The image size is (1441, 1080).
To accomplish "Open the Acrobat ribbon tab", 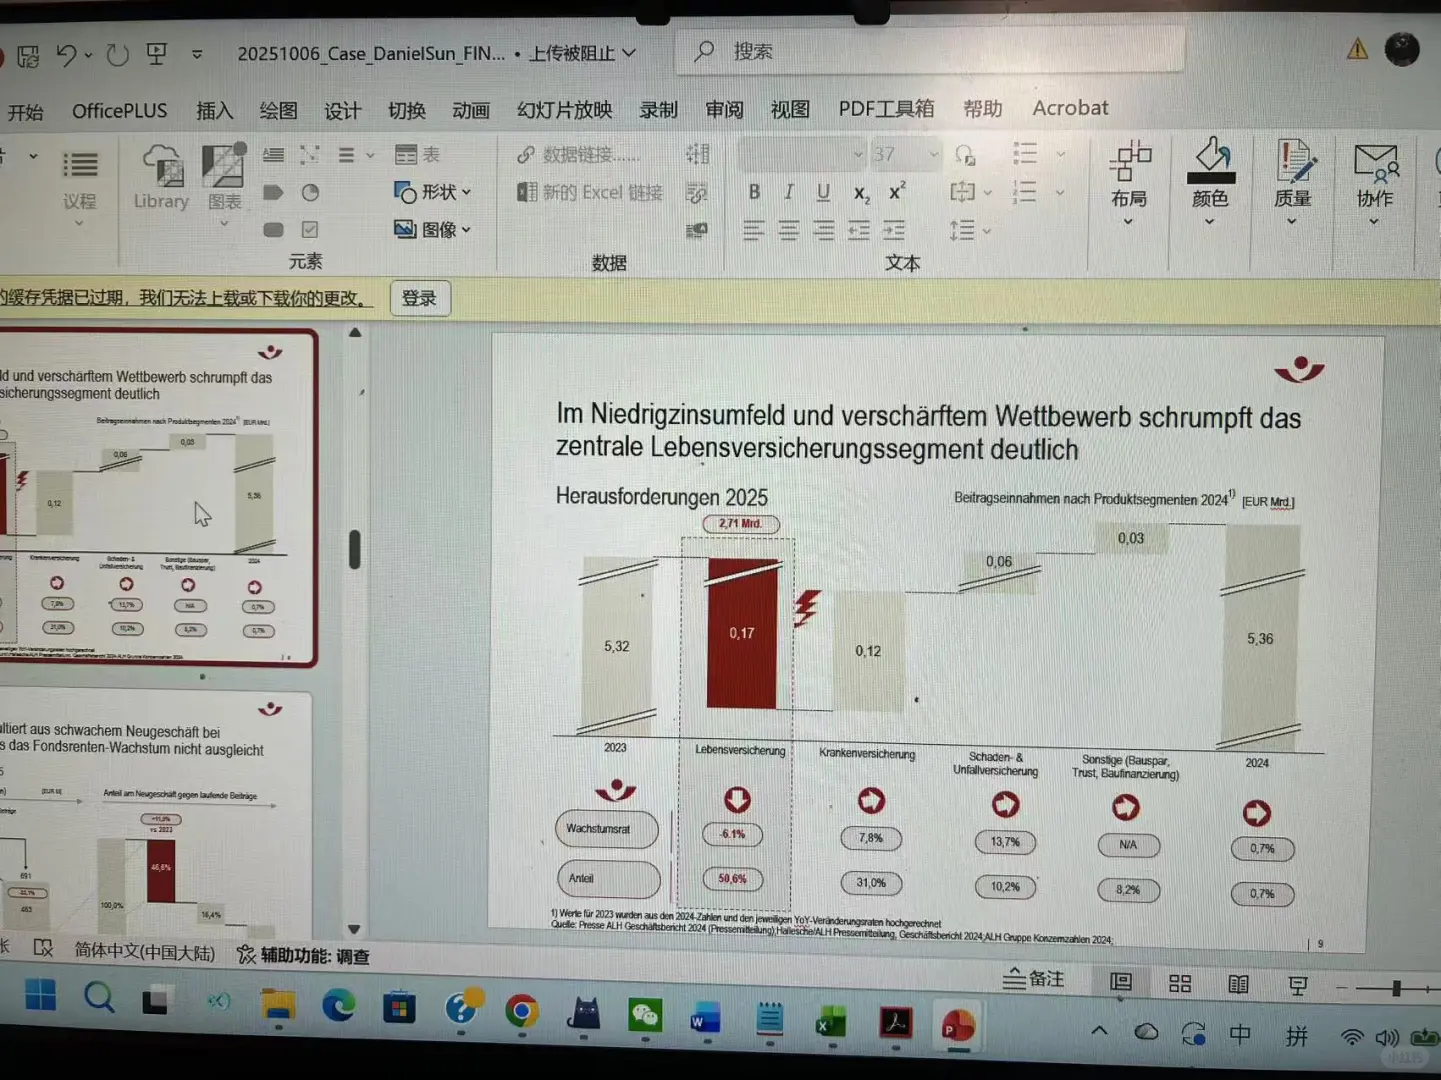I will click(x=1070, y=108).
